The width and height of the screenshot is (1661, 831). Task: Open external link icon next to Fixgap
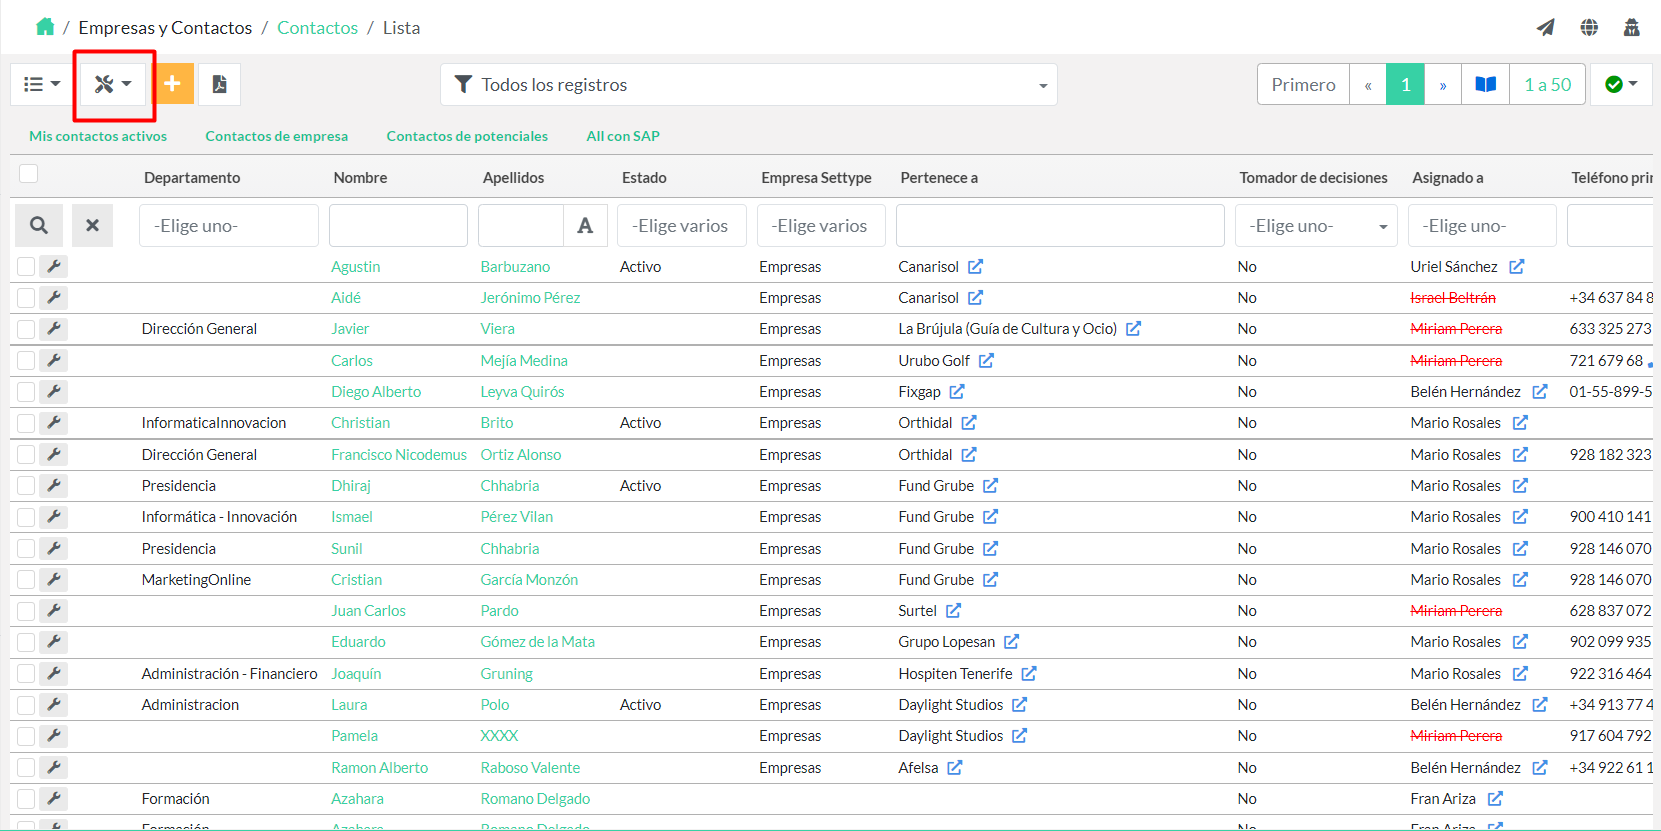(957, 391)
